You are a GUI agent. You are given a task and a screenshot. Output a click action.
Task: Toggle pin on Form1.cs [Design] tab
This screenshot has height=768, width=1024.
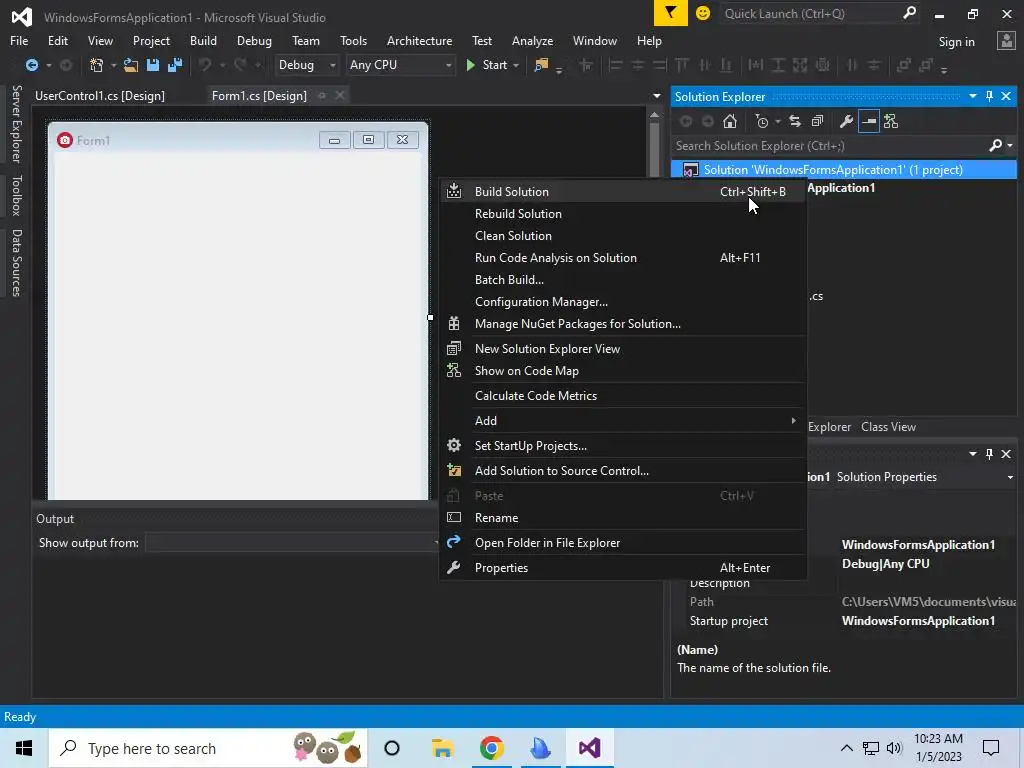[x=322, y=95]
